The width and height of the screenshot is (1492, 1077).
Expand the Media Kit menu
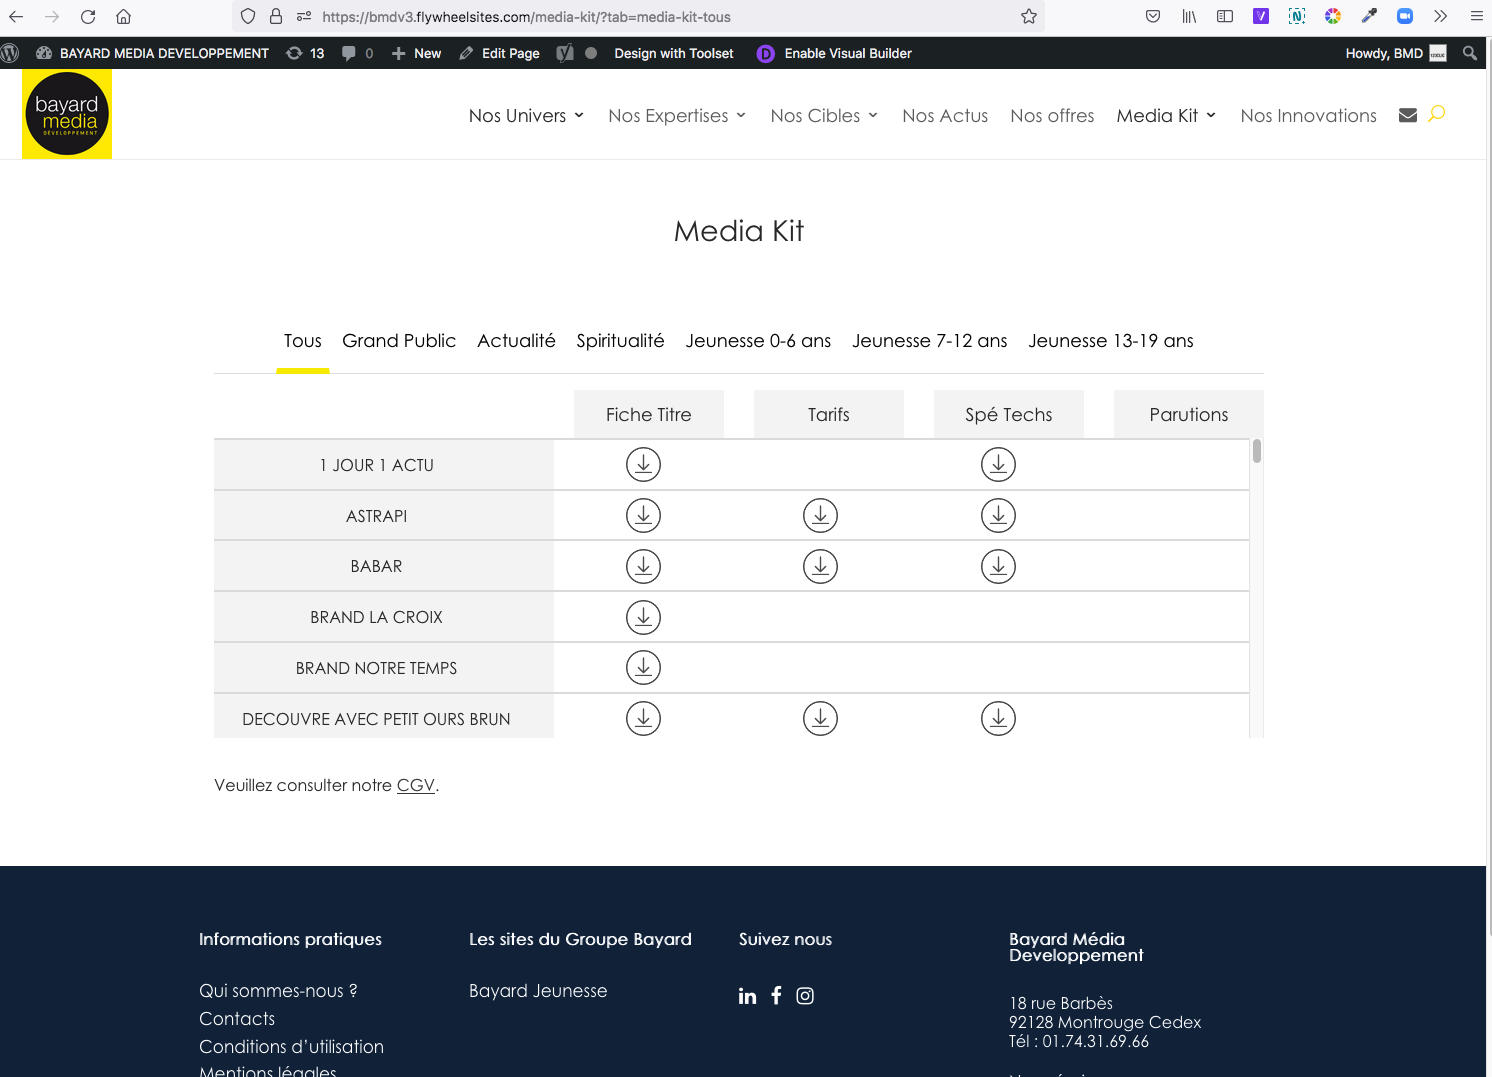[1166, 116]
